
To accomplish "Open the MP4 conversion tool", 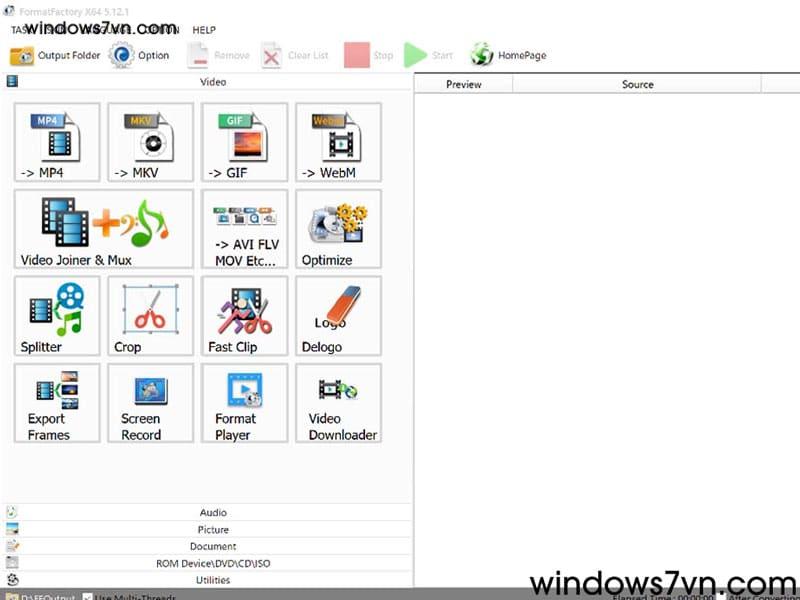I will [57, 143].
